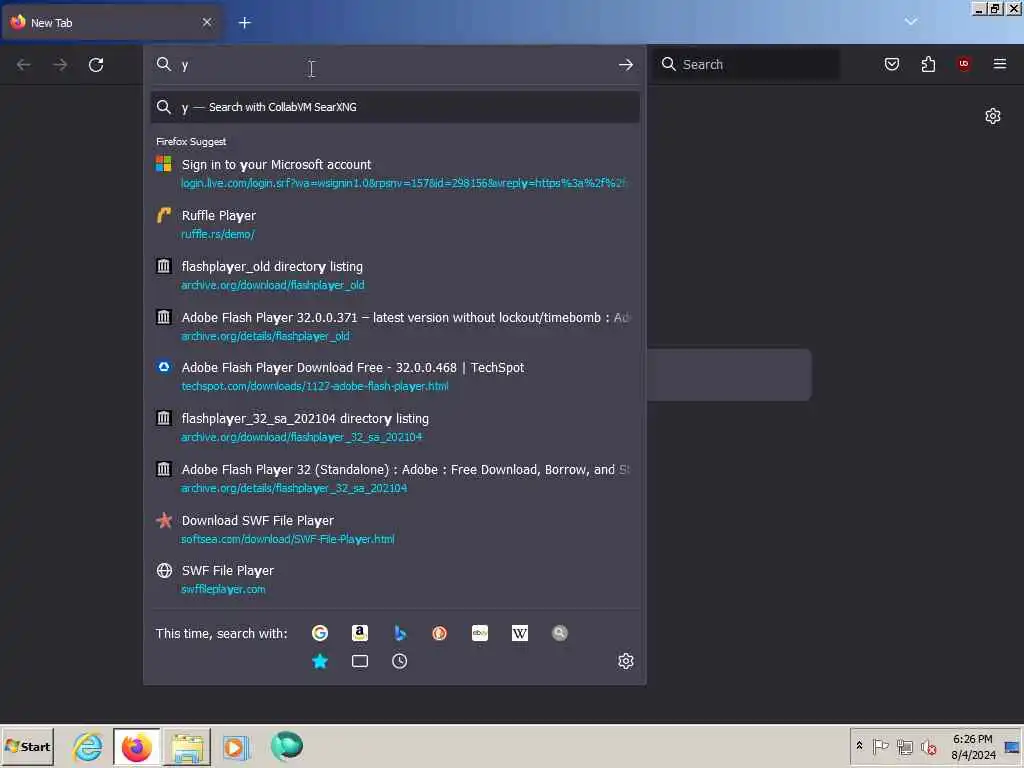Open new tab personalize gear icon

point(993,116)
